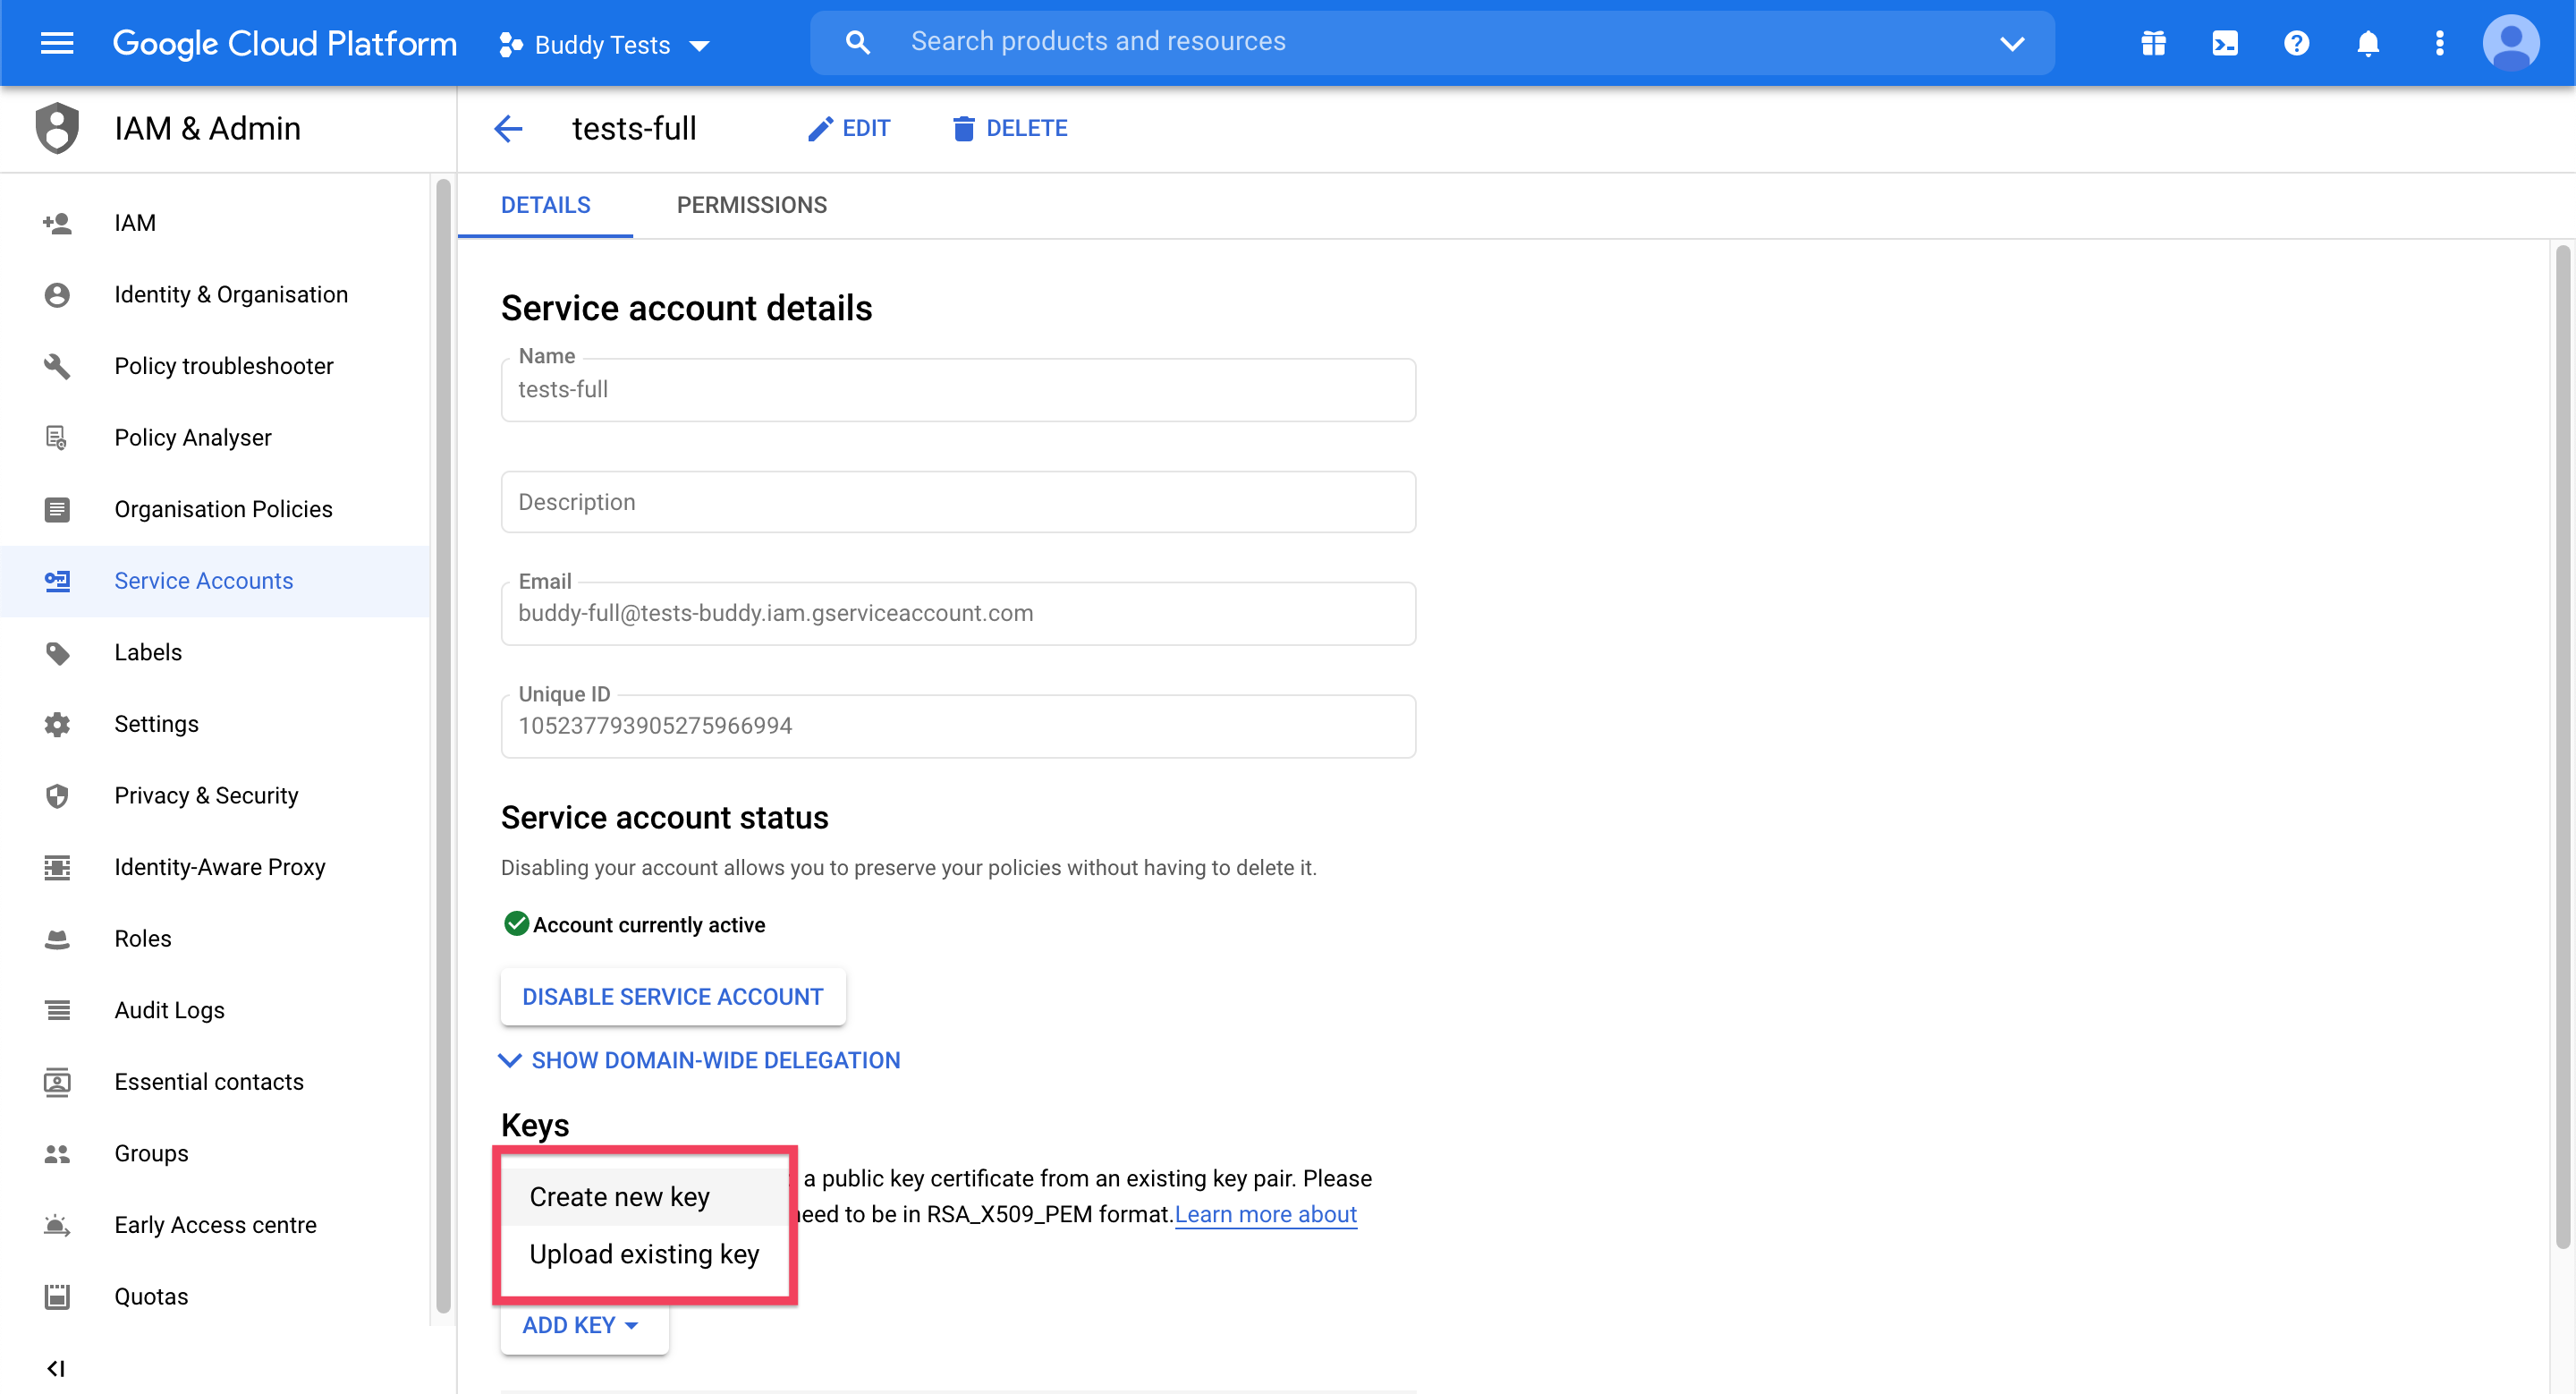Click the Identity & Organisation icon
Image resolution: width=2576 pixels, height=1394 pixels.
(57, 295)
